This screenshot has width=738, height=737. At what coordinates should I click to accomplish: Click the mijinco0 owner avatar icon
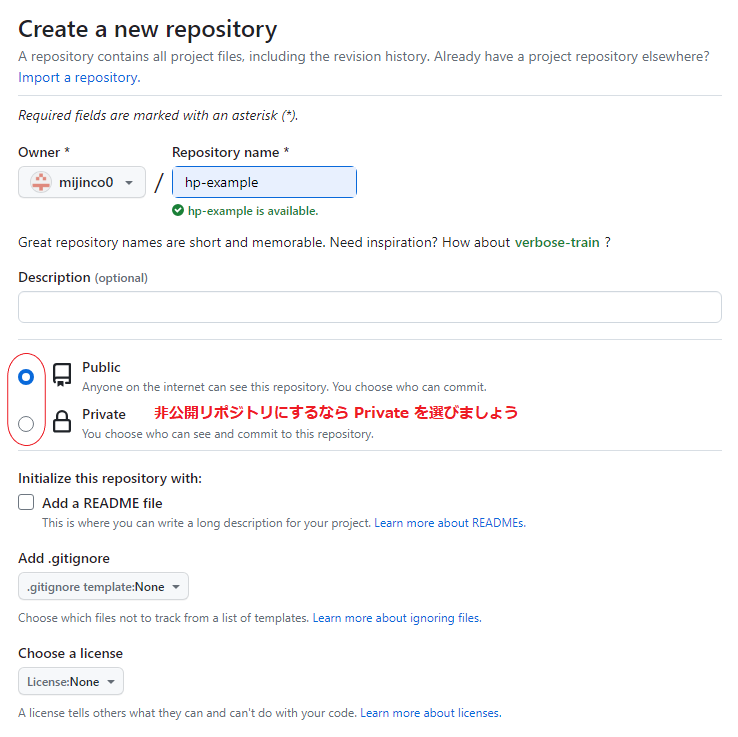(41, 183)
